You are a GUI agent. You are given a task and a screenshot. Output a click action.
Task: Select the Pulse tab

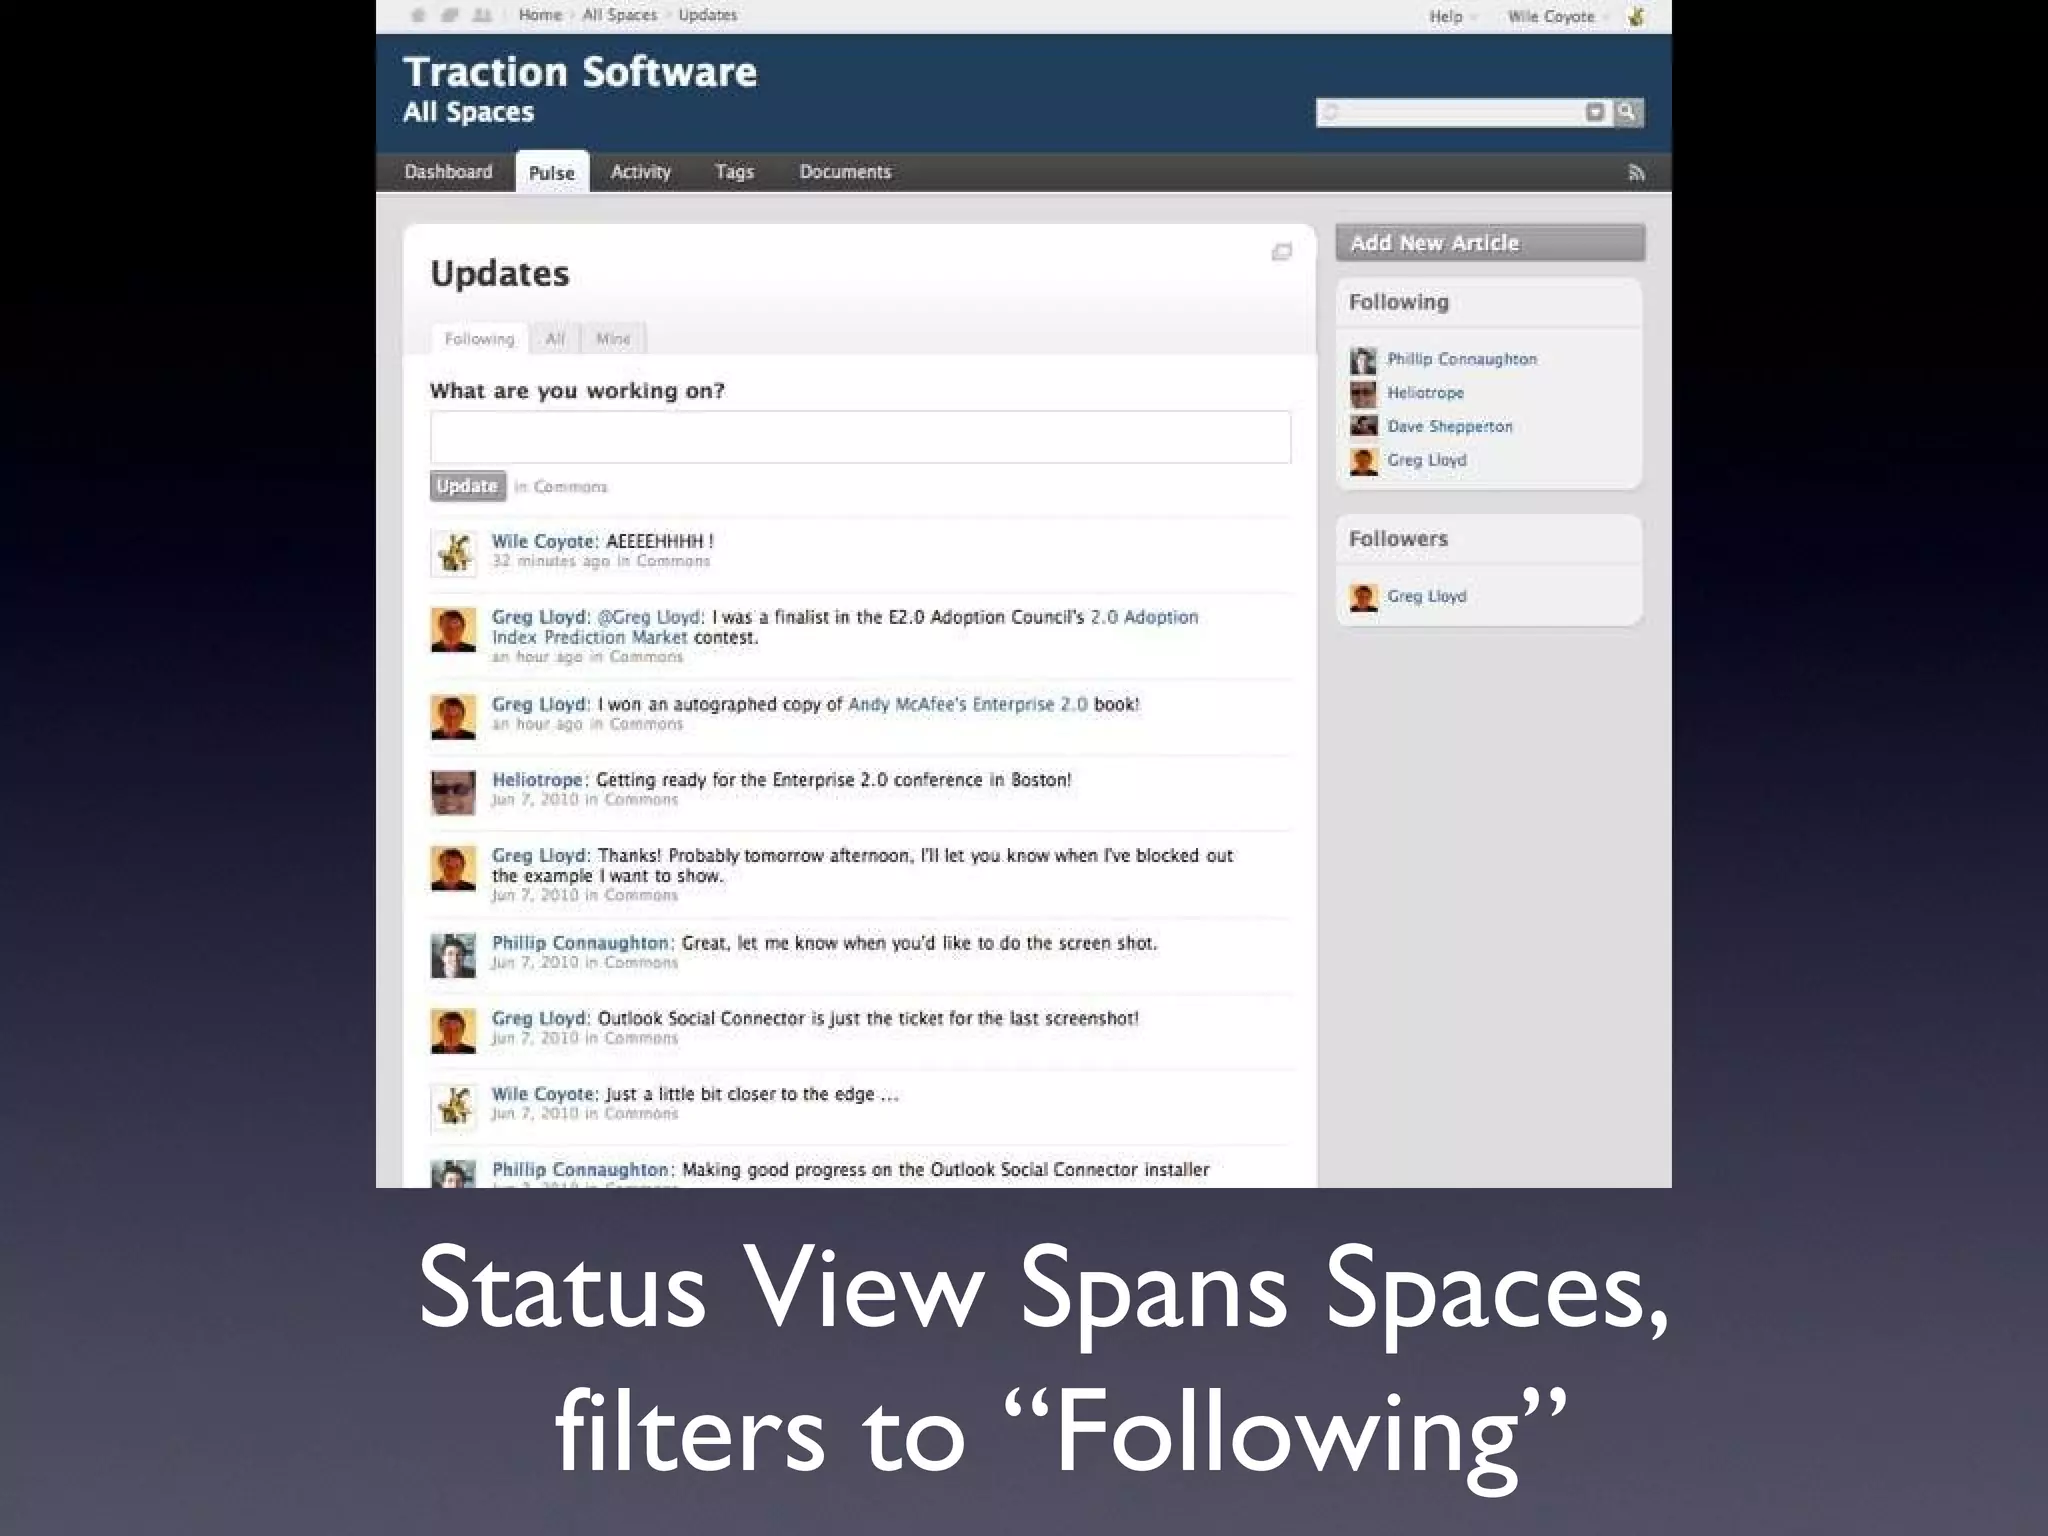(552, 172)
